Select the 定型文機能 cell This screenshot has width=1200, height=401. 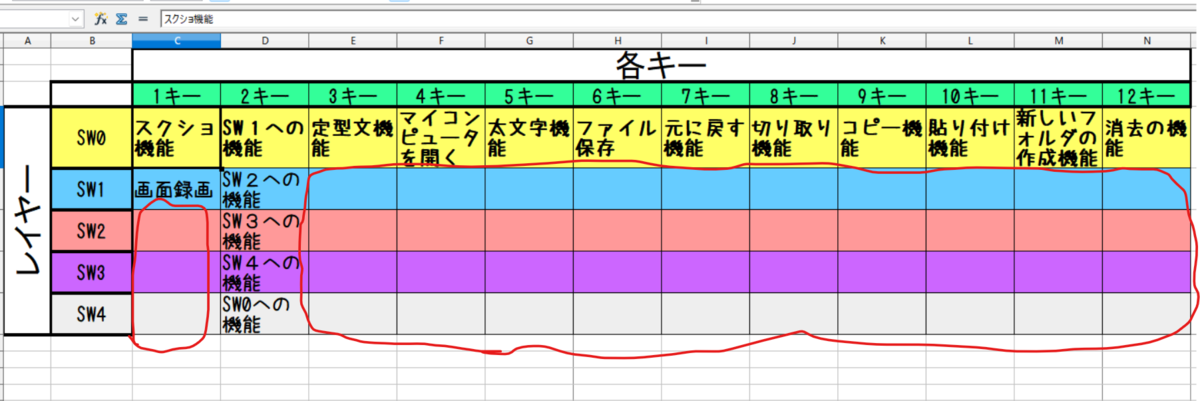click(353, 138)
